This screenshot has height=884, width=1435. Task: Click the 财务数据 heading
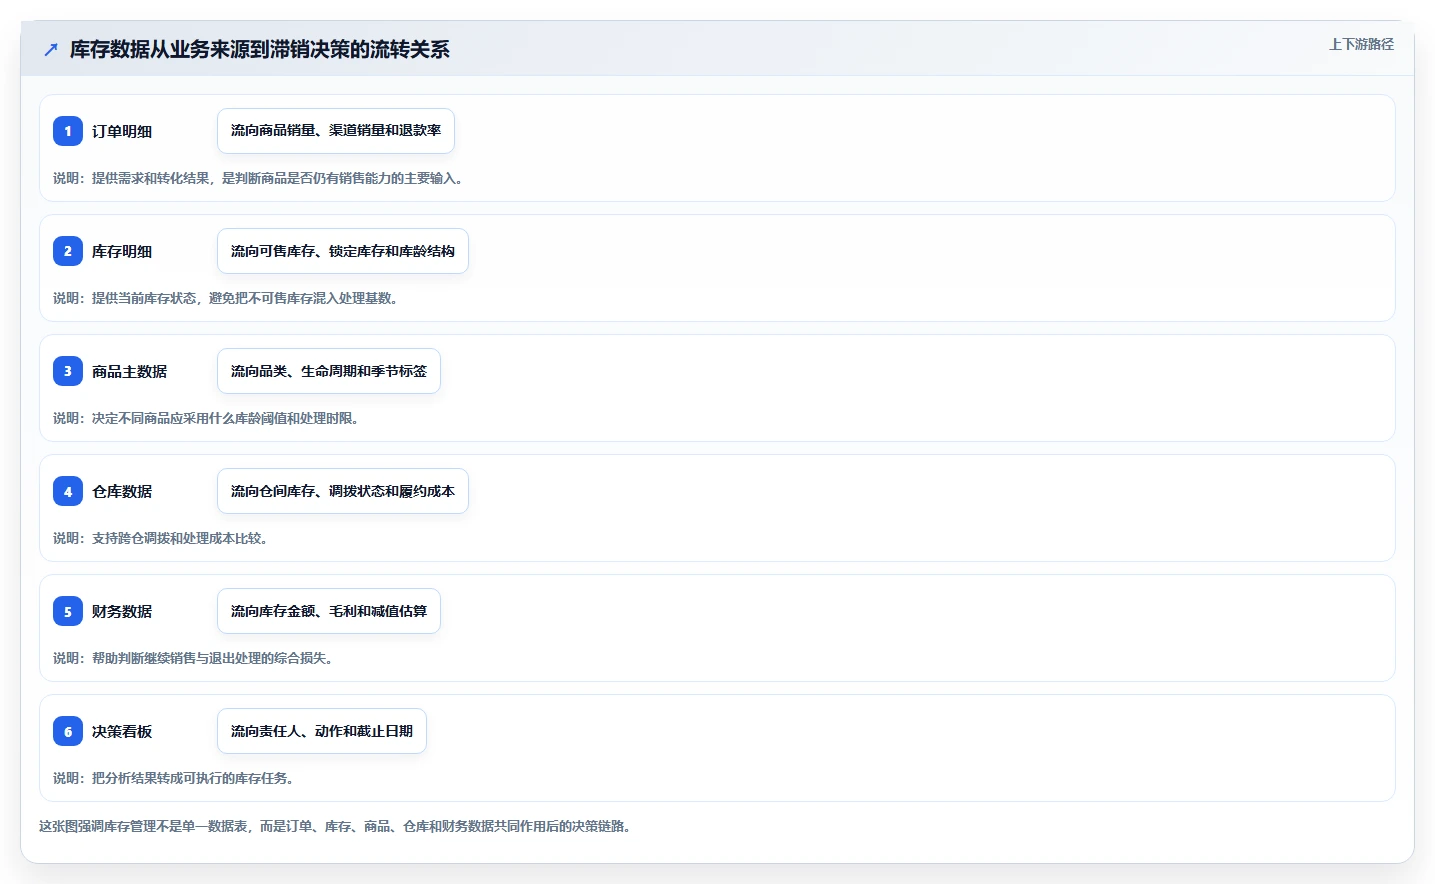122,611
